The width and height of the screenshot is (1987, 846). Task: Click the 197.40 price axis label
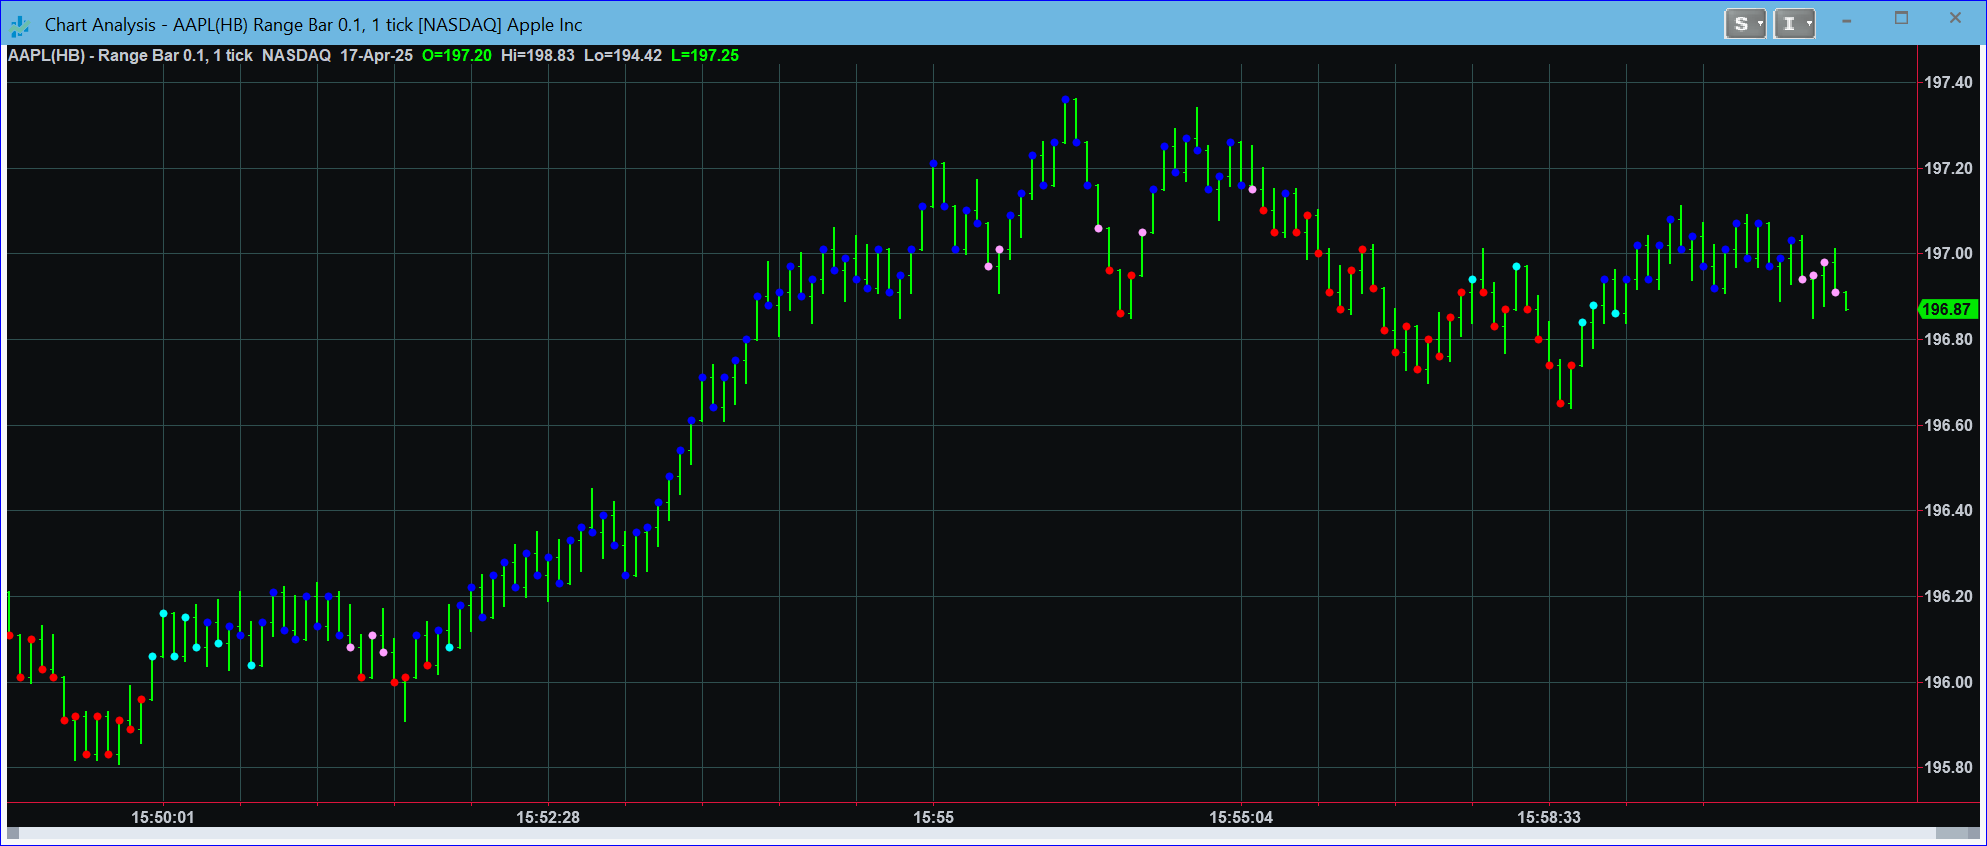point(1948,83)
